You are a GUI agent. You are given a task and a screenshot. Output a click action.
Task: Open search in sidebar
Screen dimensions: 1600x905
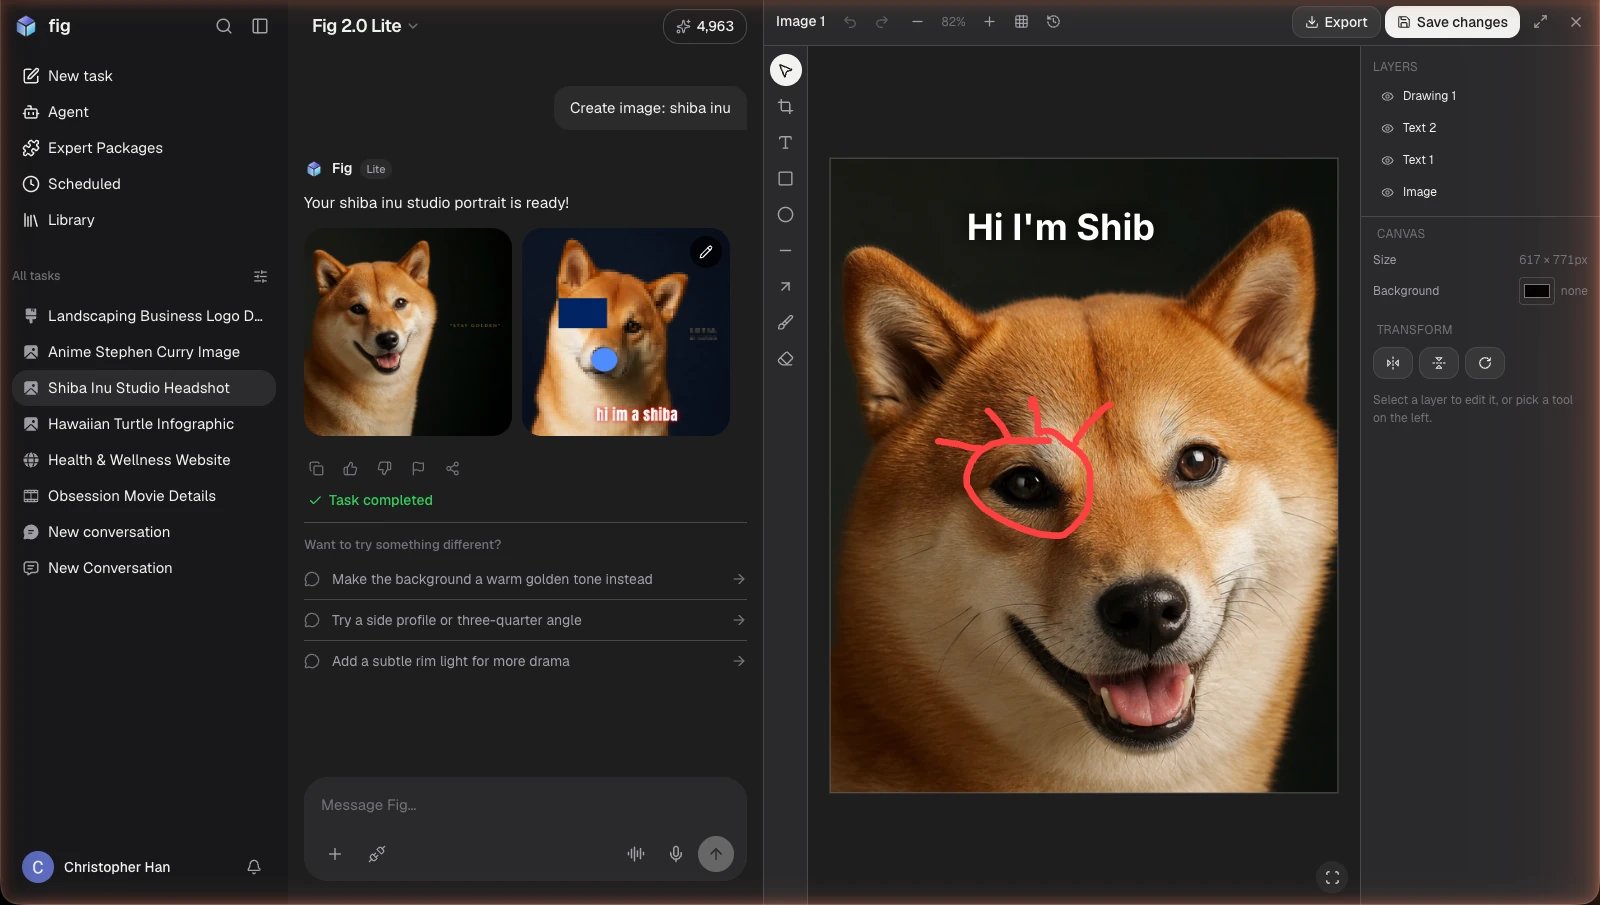click(224, 26)
